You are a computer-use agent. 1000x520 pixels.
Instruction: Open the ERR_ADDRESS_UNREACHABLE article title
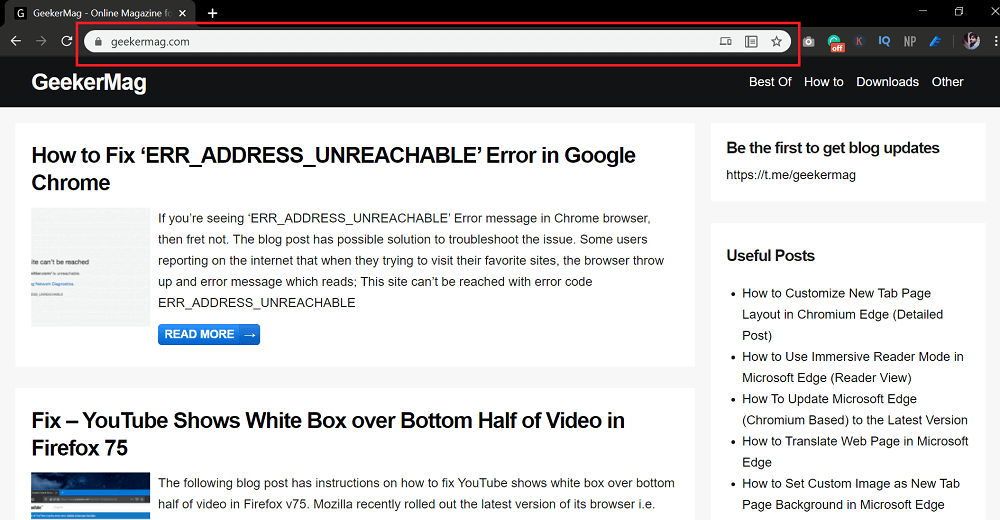[334, 169]
